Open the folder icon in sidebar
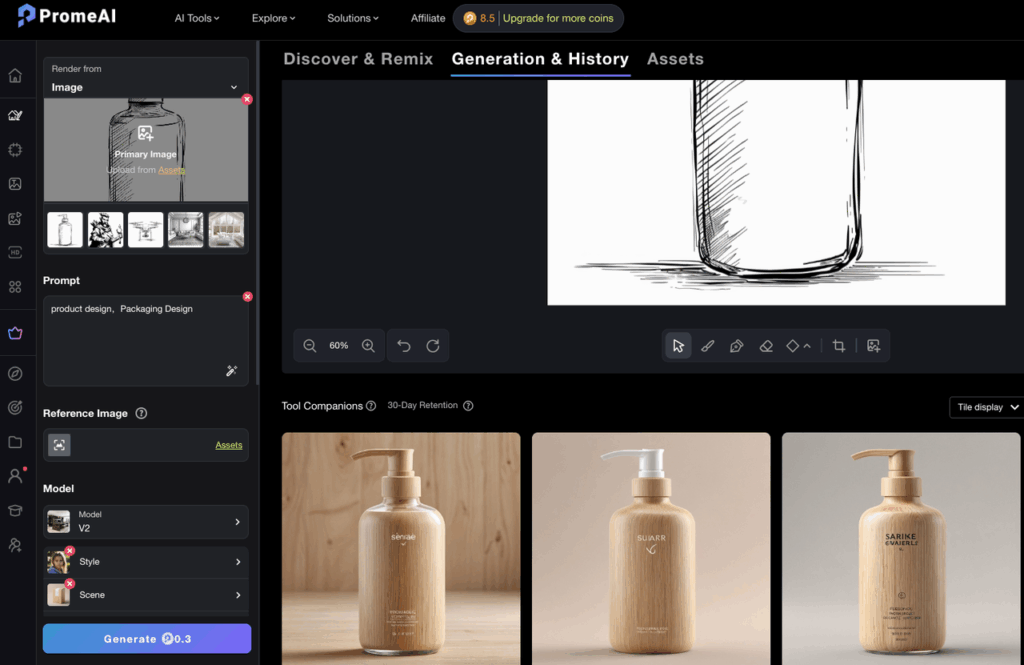Viewport: 1024px width, 665px height. (x=15, y=442)
